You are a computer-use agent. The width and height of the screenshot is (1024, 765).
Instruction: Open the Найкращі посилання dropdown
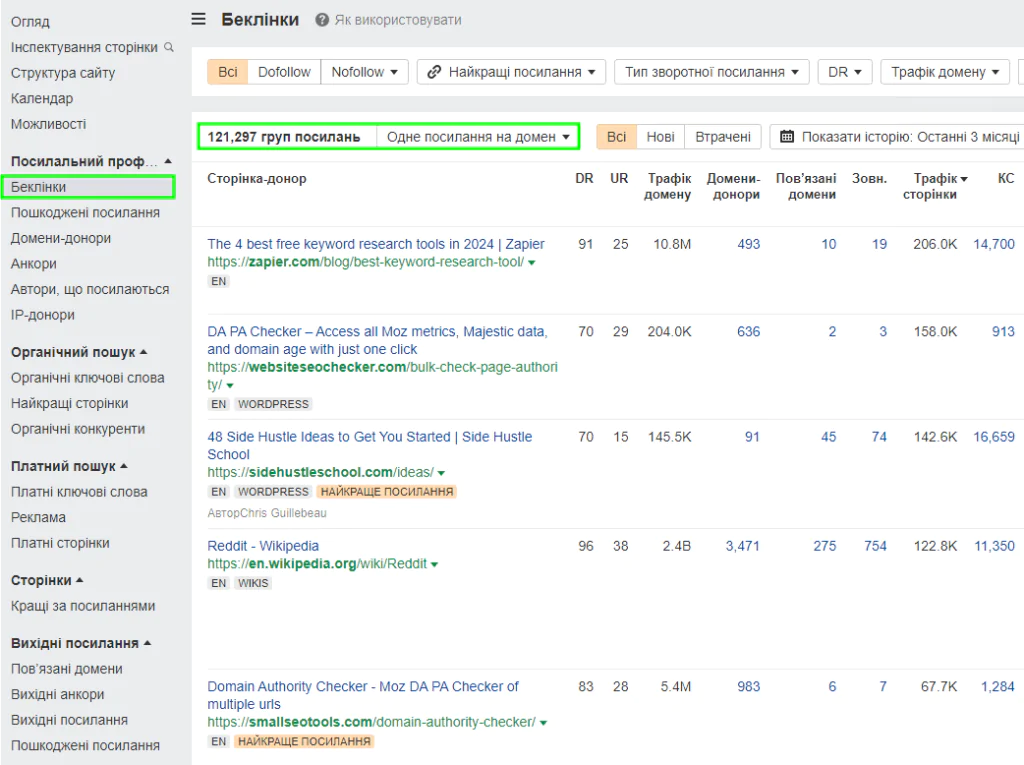coord(511,72)
